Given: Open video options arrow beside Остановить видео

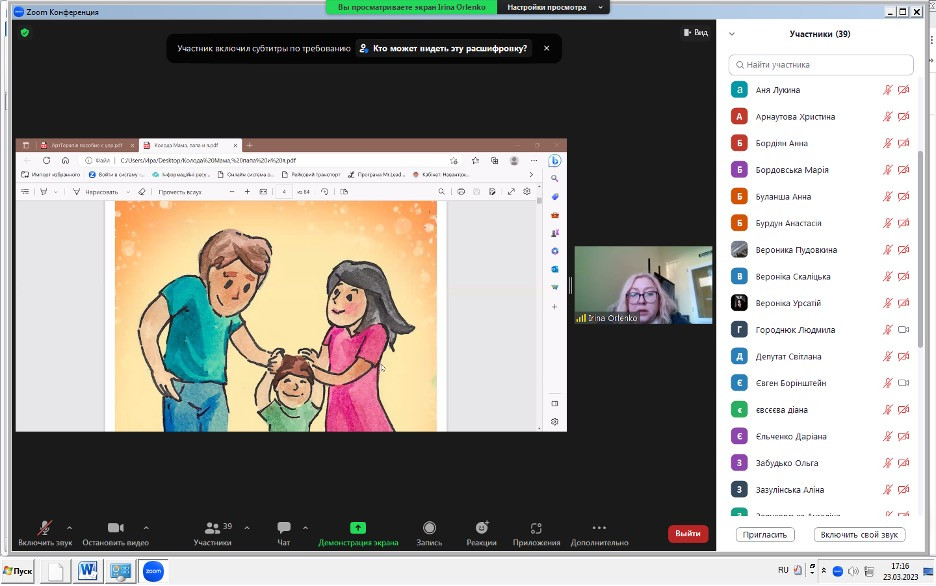Looking at the screenshot, I should click(146, 526).
